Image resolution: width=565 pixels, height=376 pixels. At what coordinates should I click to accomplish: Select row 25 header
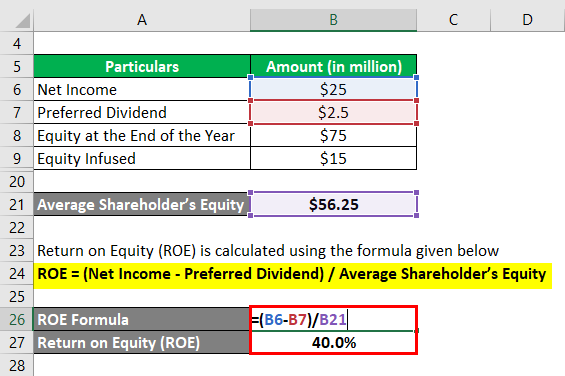click(x=17, y=297)
